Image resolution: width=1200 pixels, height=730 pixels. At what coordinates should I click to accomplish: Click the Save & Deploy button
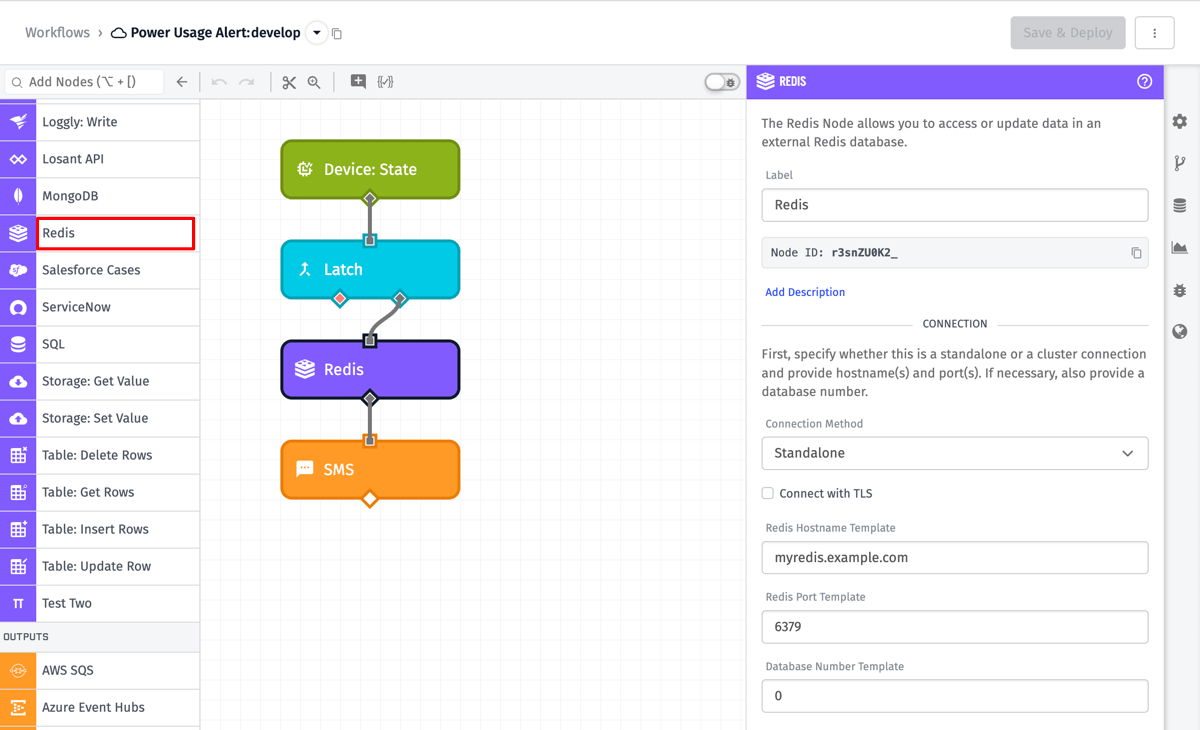click(1068, 33)
